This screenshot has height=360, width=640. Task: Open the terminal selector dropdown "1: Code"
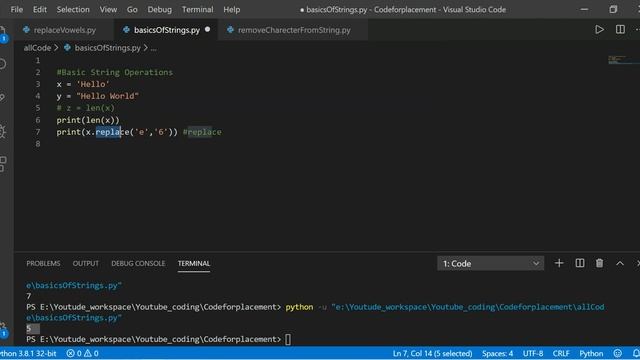click(490, 263)
